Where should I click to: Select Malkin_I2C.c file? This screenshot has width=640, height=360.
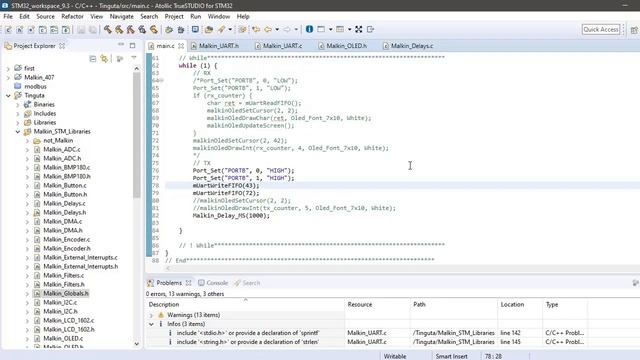point(60,302)
